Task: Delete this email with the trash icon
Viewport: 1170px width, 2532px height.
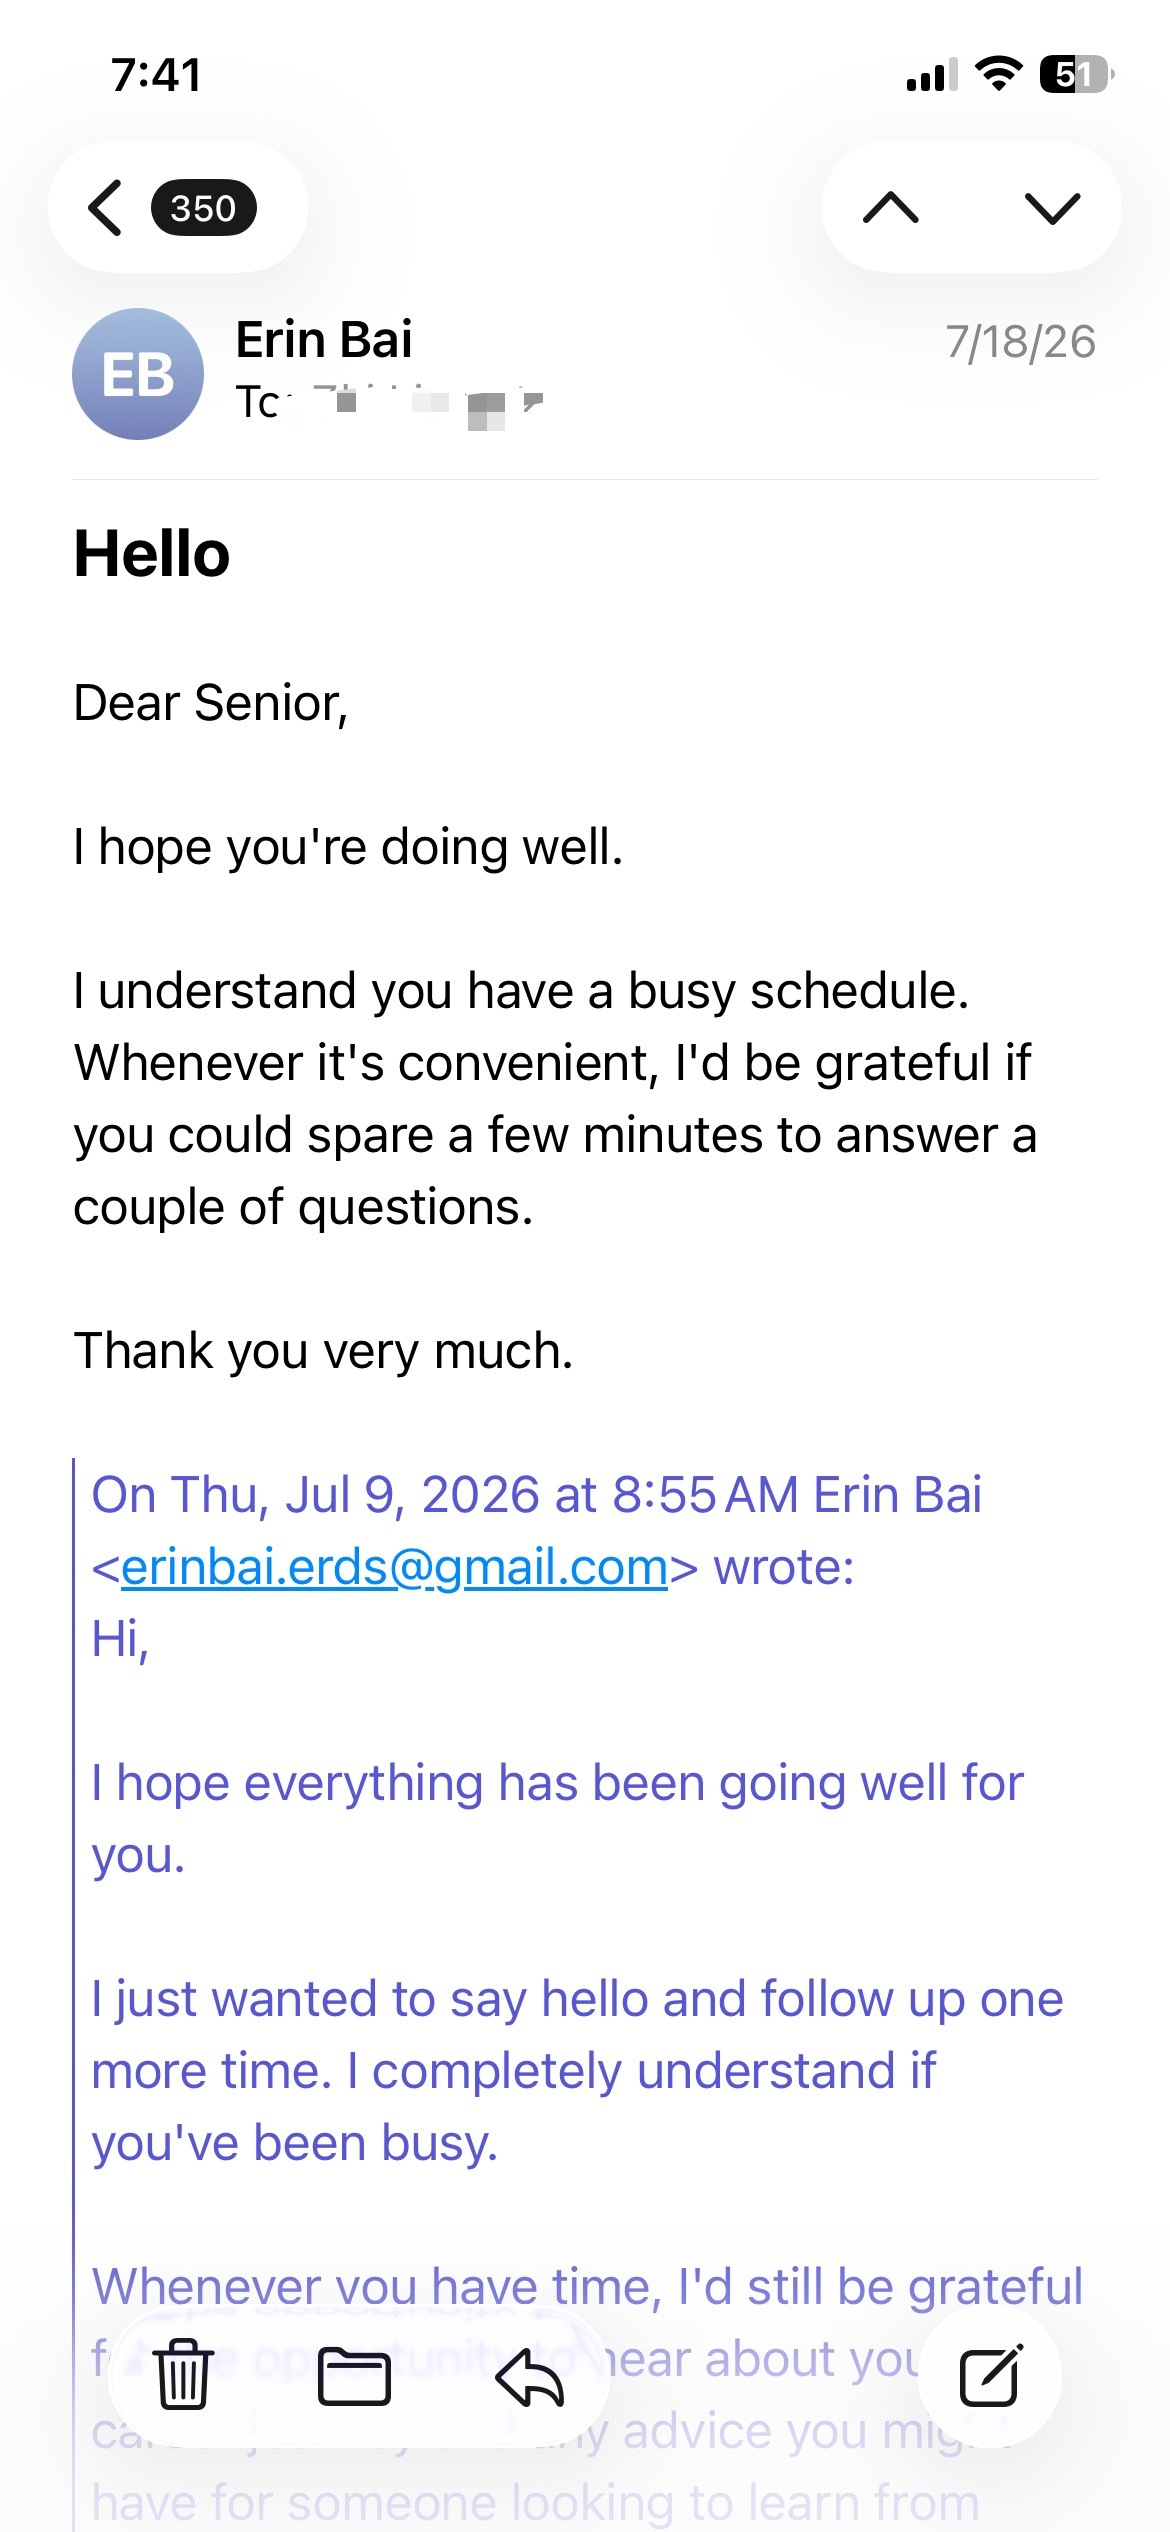Action: tap(183, 2375)
